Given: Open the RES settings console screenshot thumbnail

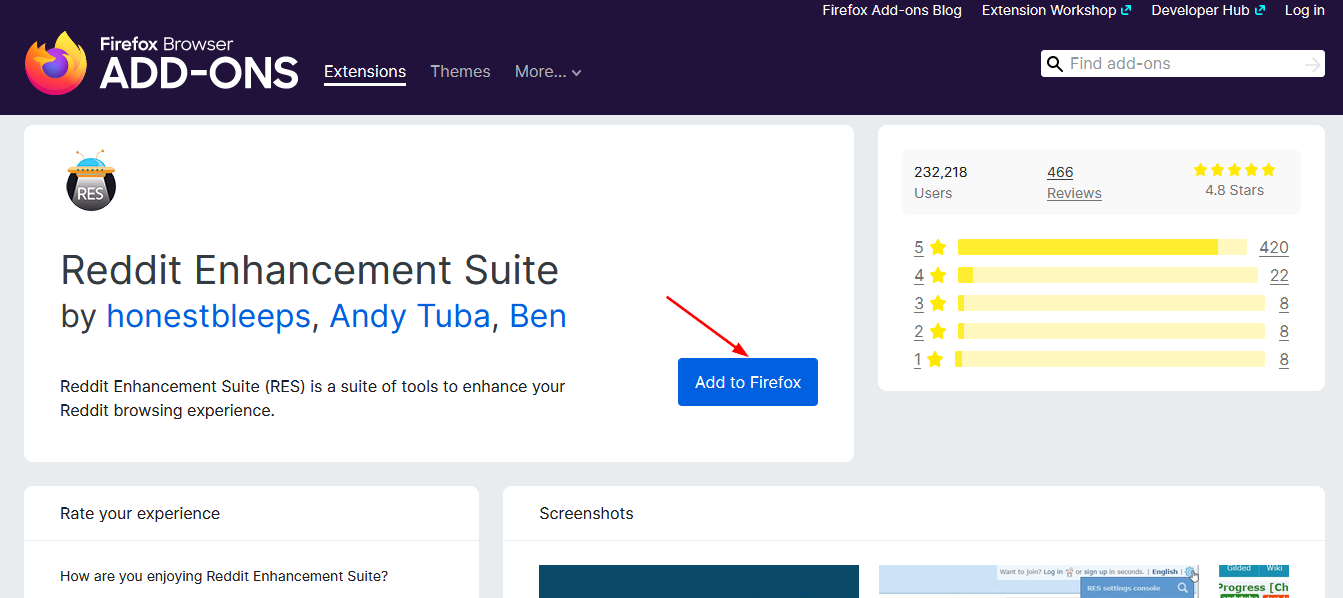Looking at the screenshot, I should click(1039, 581).
